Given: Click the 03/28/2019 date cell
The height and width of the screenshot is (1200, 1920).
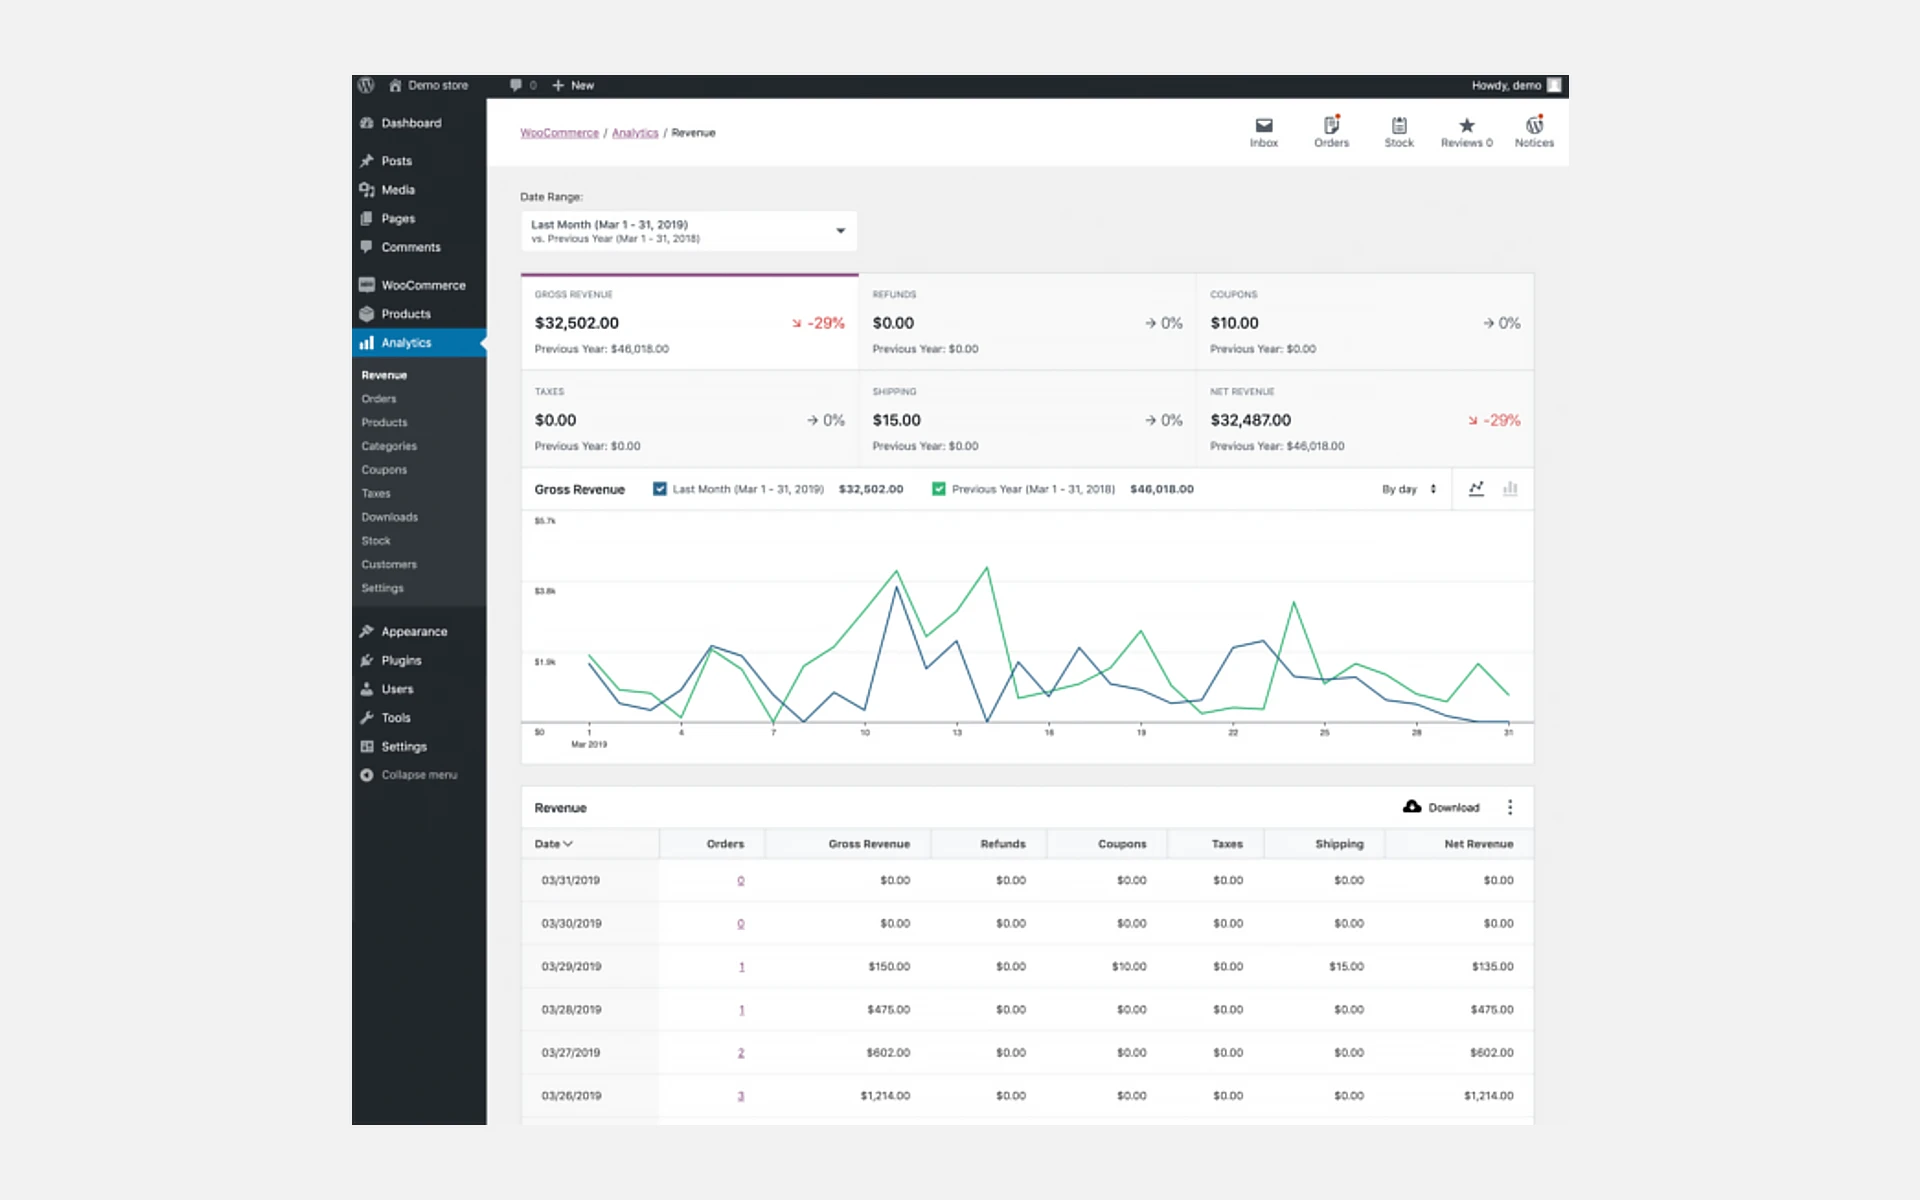Looking at the screenshot, I should pos(571,1010).
